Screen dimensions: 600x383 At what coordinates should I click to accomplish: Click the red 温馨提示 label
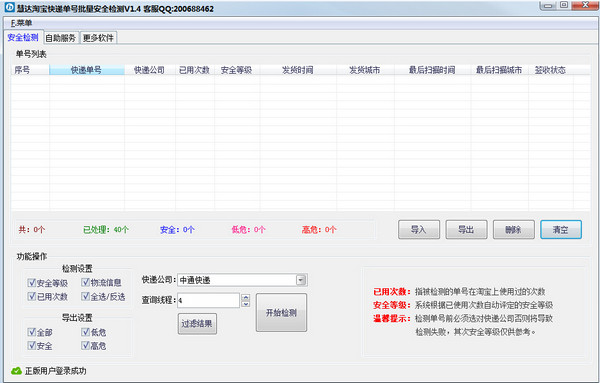click(x=392, y=318)
